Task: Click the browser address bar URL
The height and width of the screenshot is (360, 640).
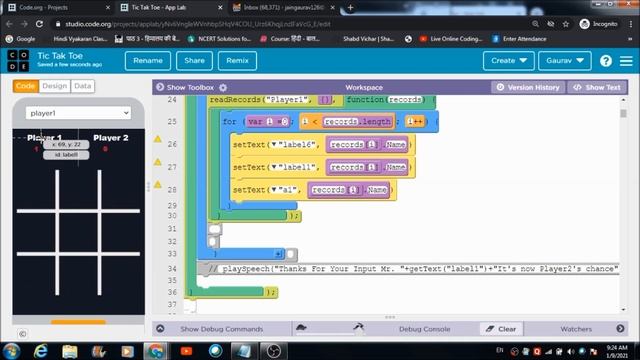Action: point(198,24)
